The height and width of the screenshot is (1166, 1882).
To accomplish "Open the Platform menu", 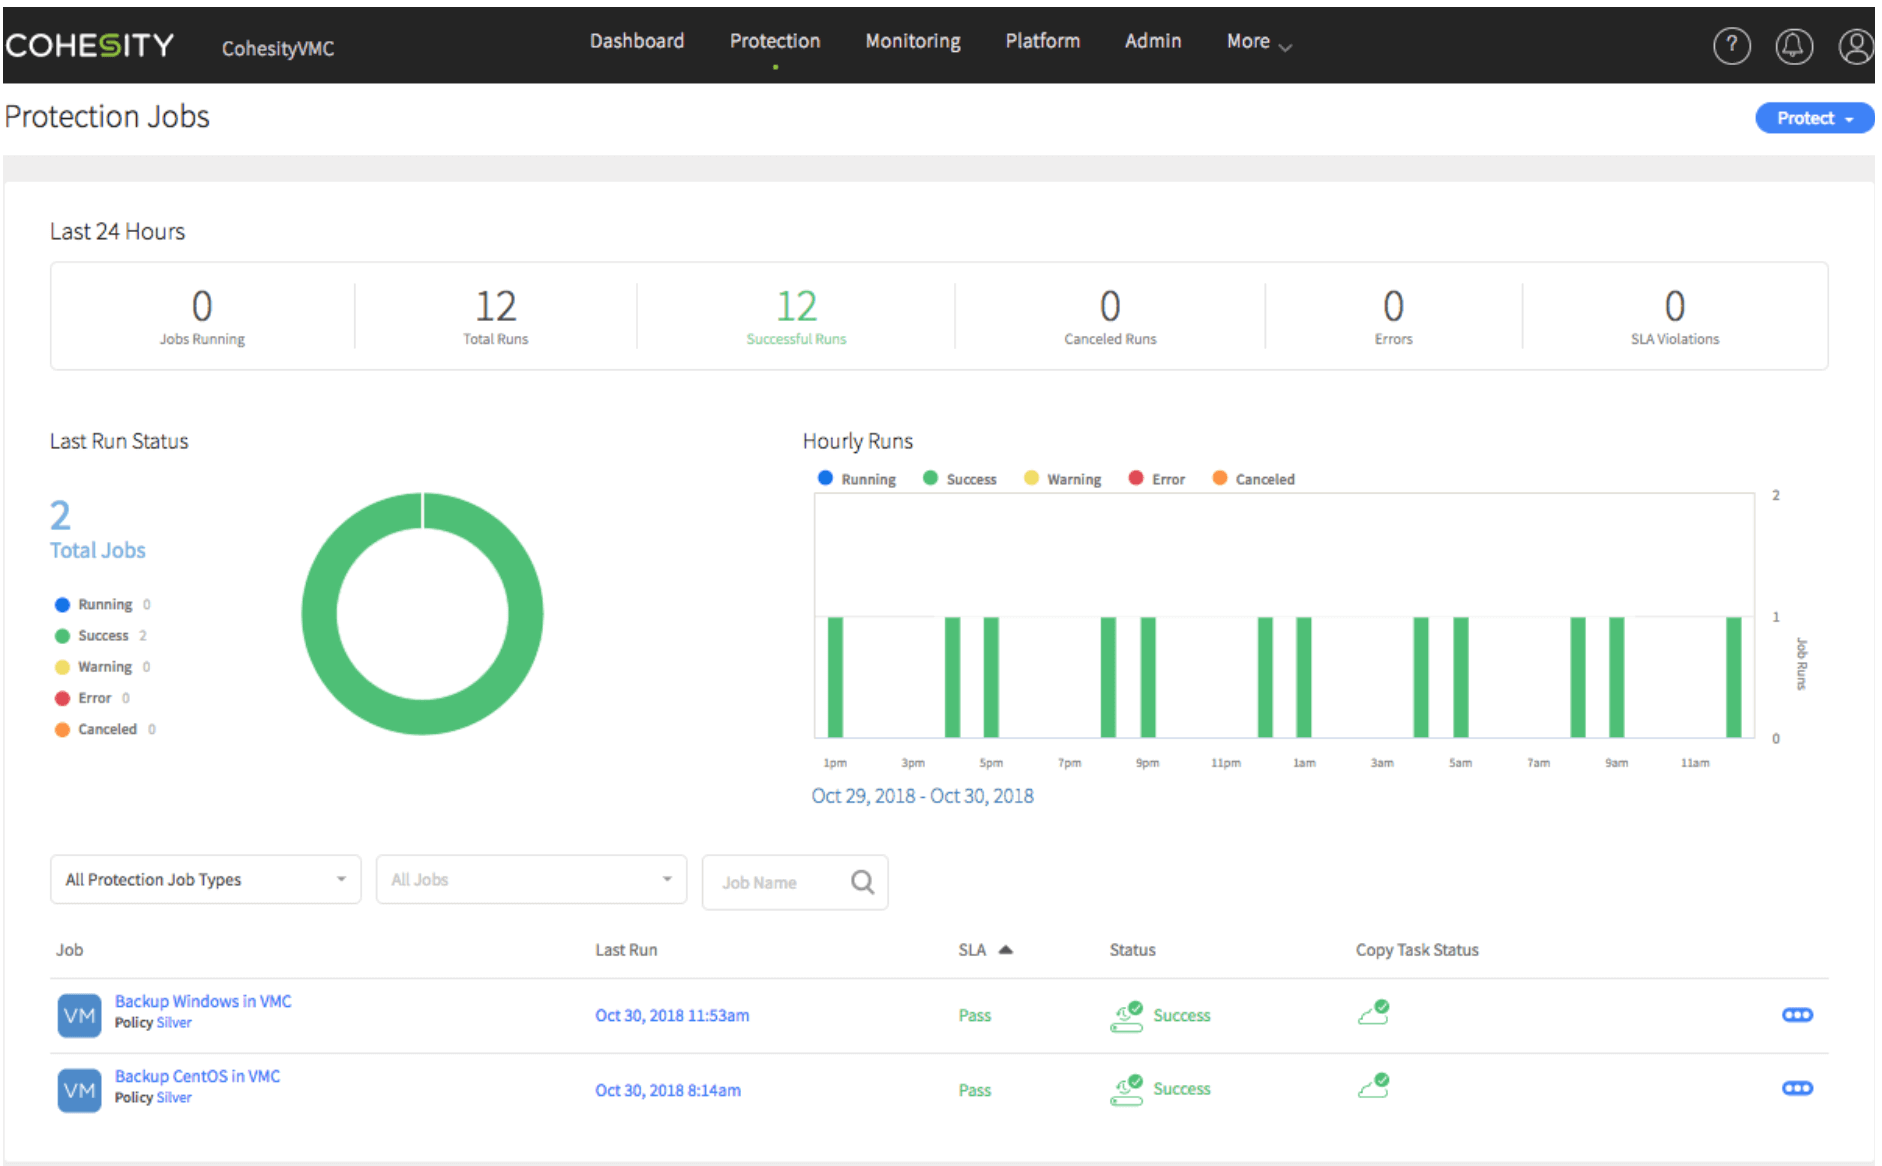I will 1042,42.
